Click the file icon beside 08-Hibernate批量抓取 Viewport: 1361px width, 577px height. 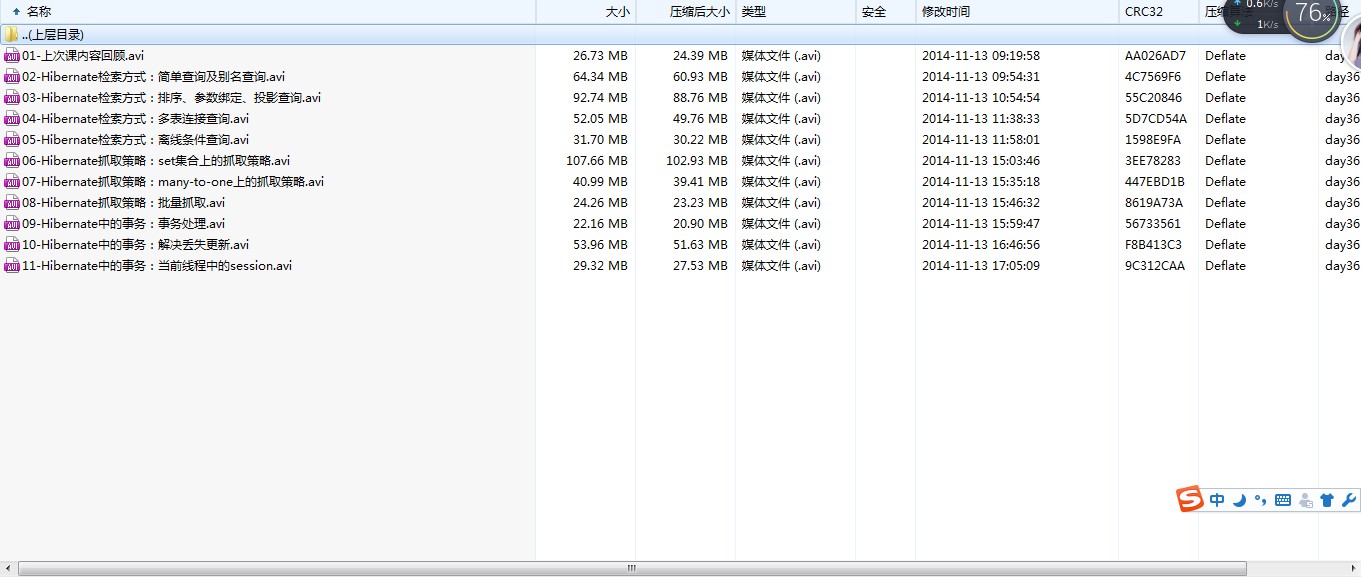pyautogui.click(x=12, y=203)
